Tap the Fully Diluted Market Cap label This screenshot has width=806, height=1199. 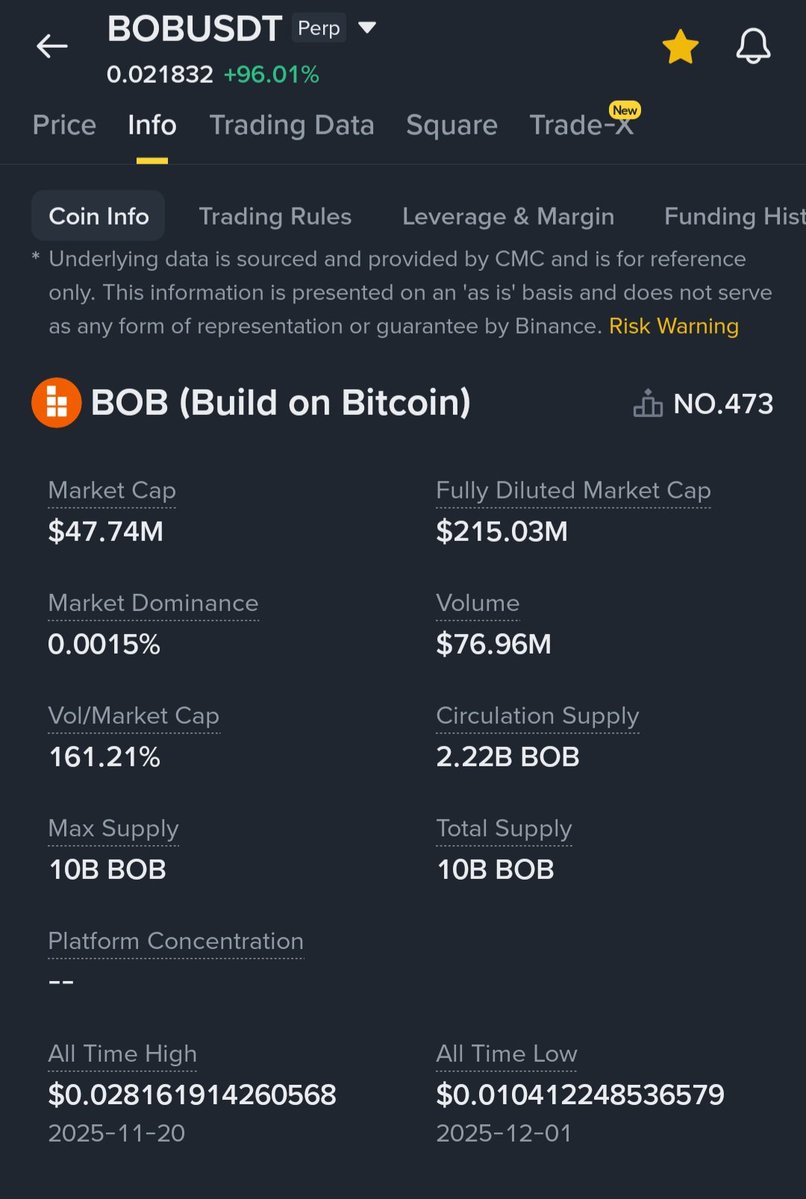point(574,491)
